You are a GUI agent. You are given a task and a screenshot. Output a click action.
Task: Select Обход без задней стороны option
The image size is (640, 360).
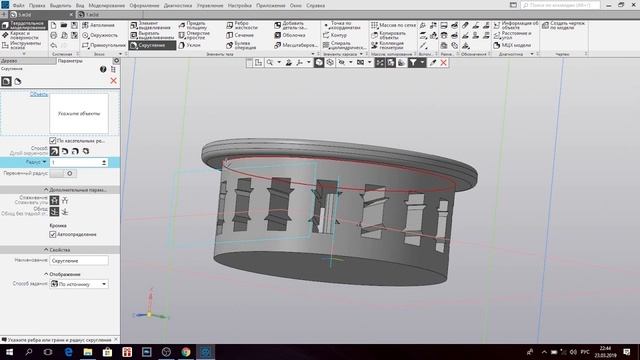point(54,211)
